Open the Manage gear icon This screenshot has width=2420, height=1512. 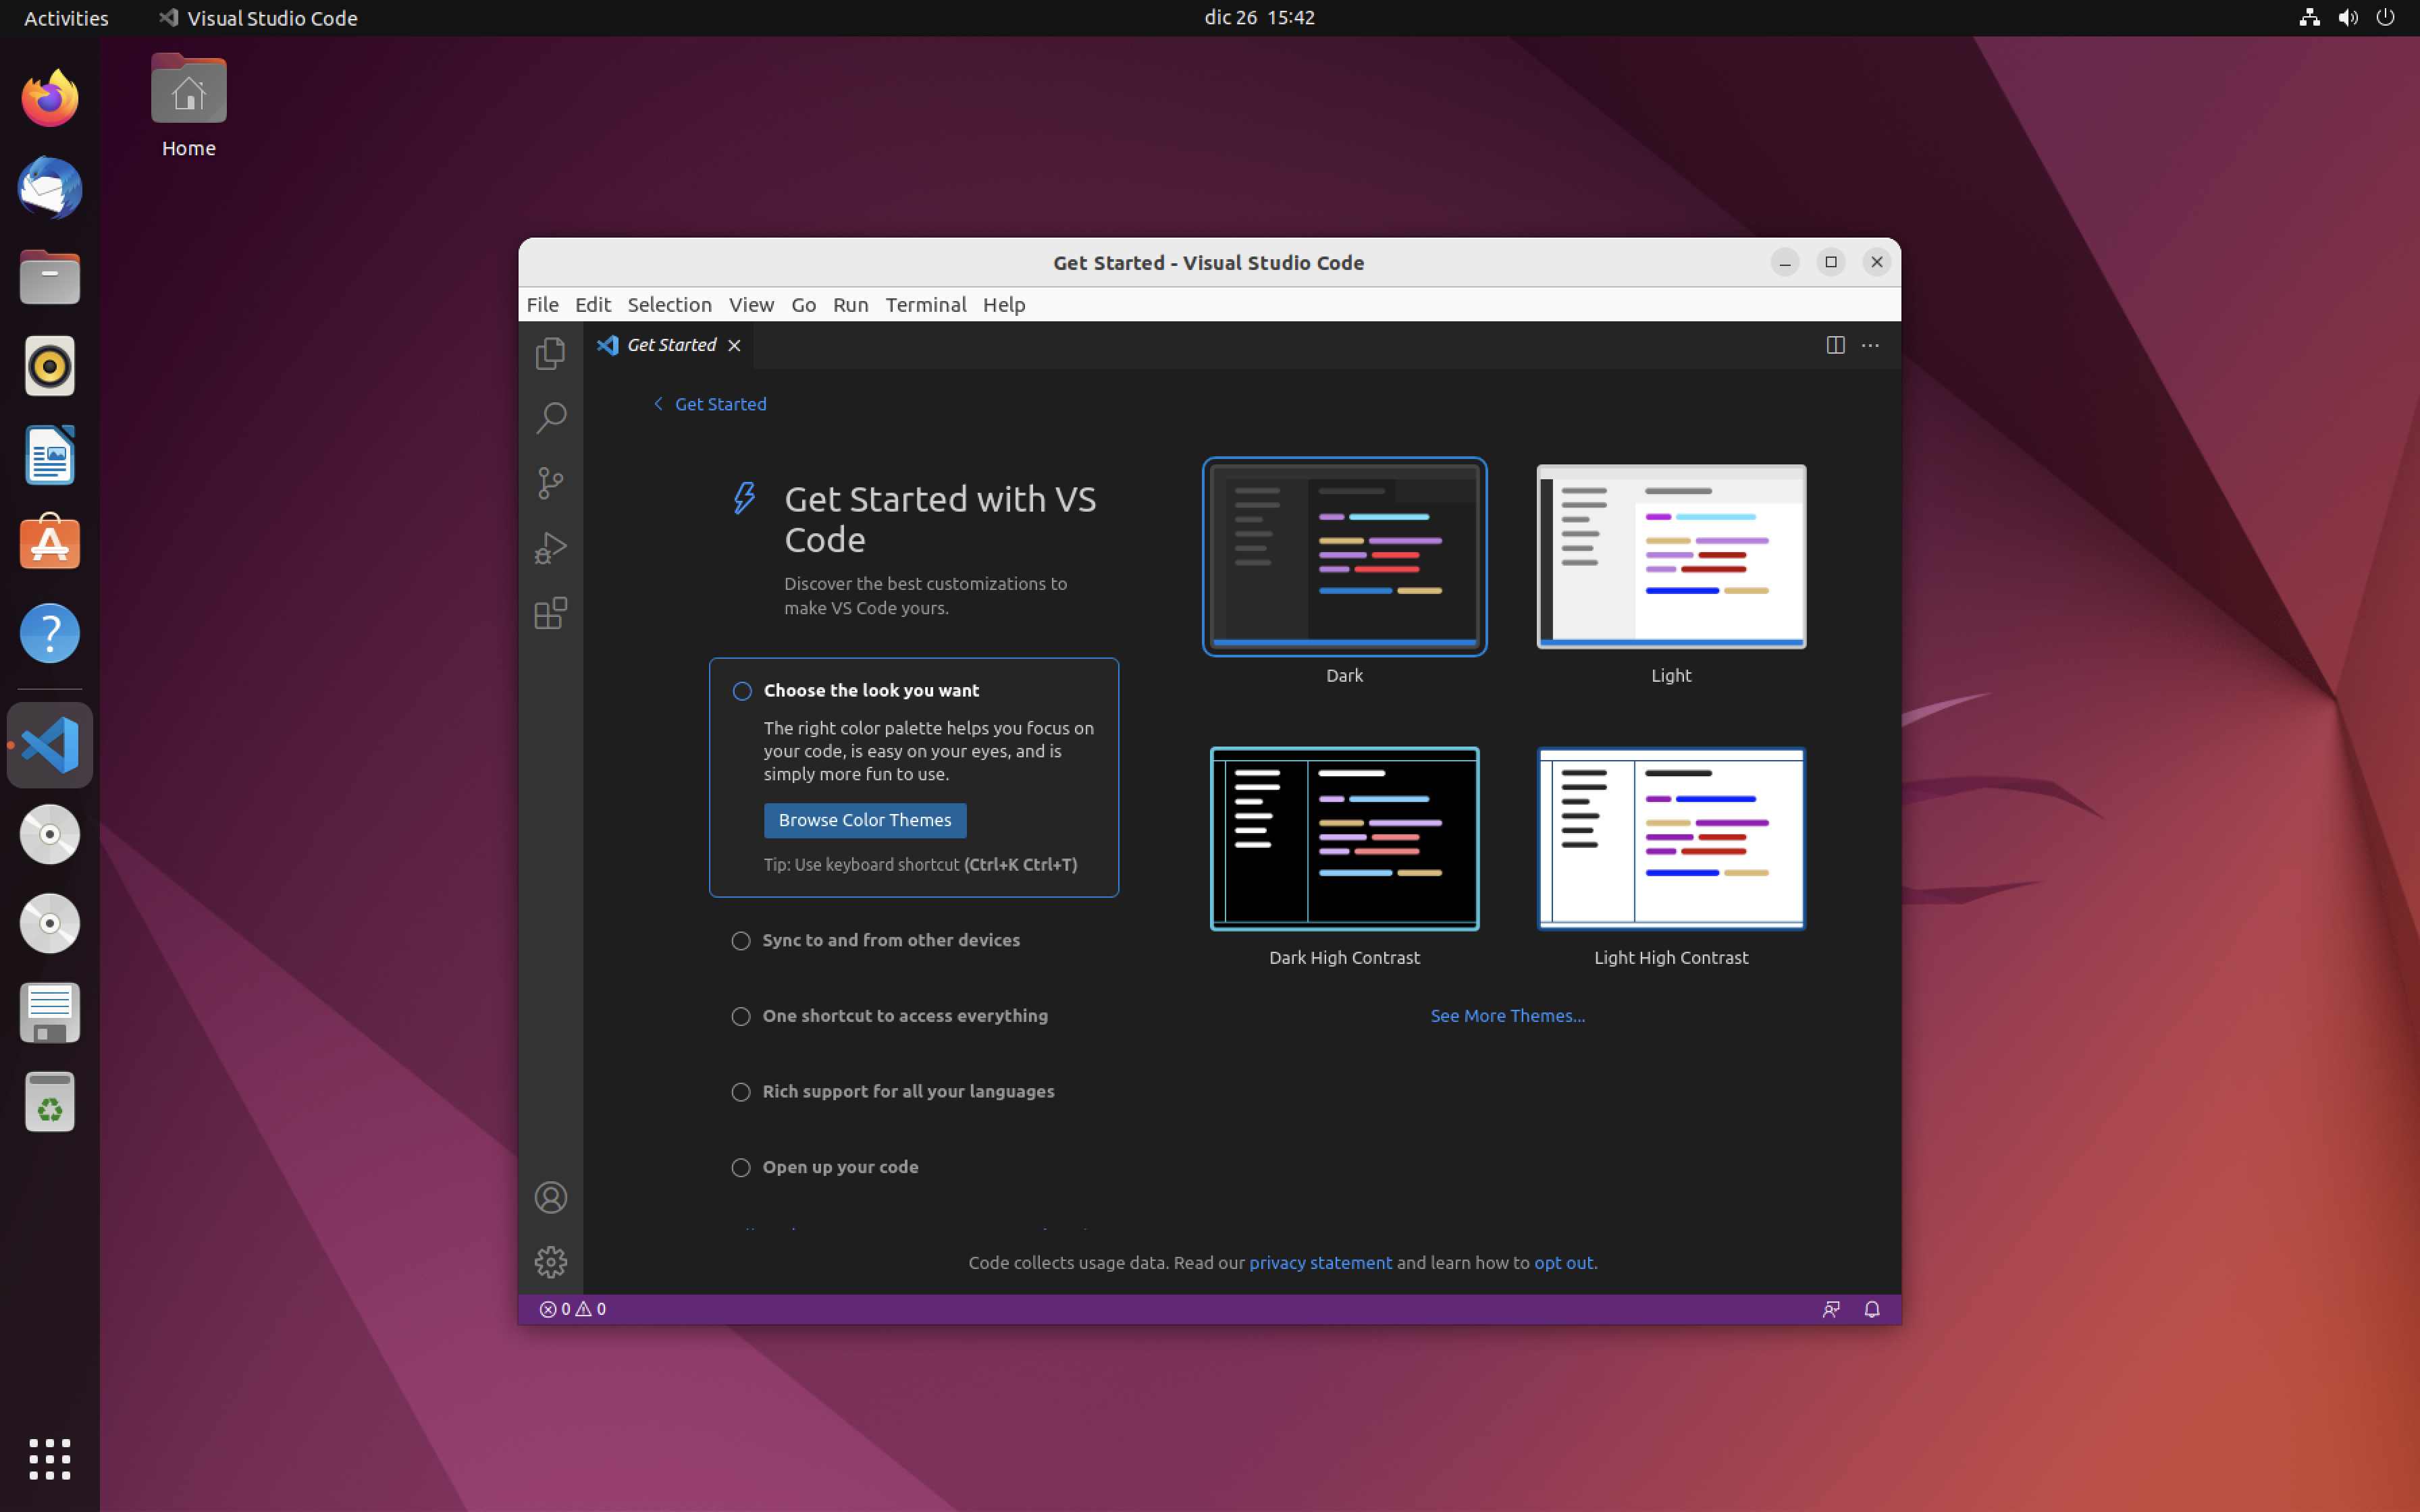pyautogui.click(x=551, y=1262)
